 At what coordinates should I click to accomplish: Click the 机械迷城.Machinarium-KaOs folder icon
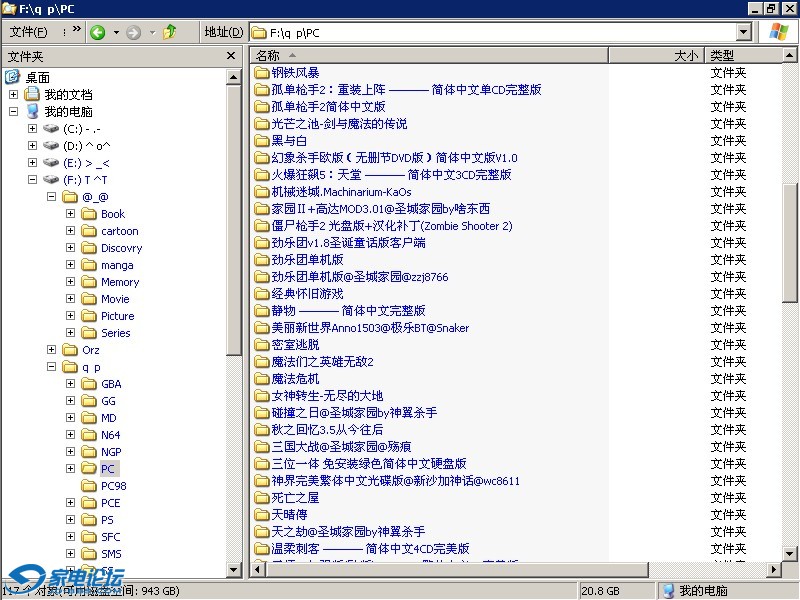click(262, 192)
